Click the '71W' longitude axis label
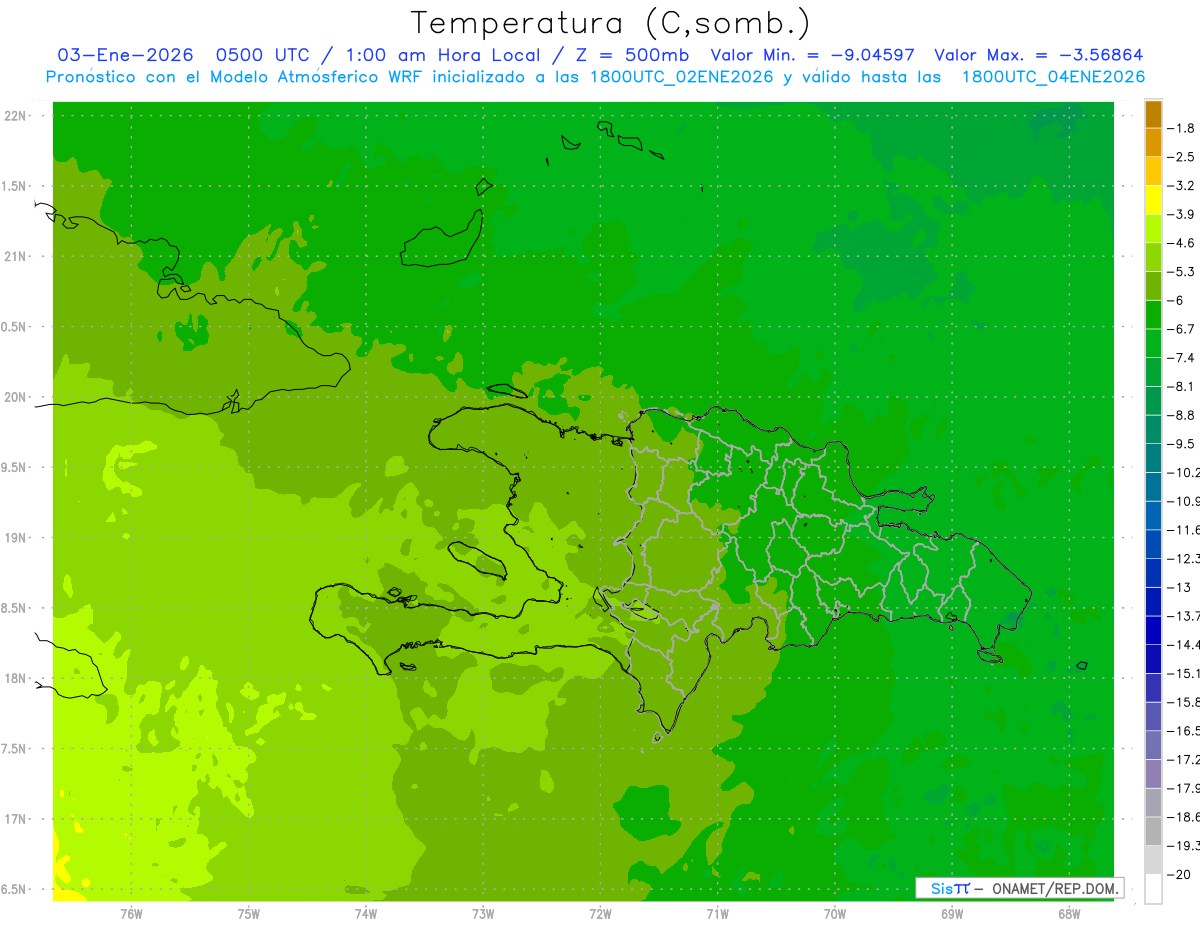 point(717,914)
